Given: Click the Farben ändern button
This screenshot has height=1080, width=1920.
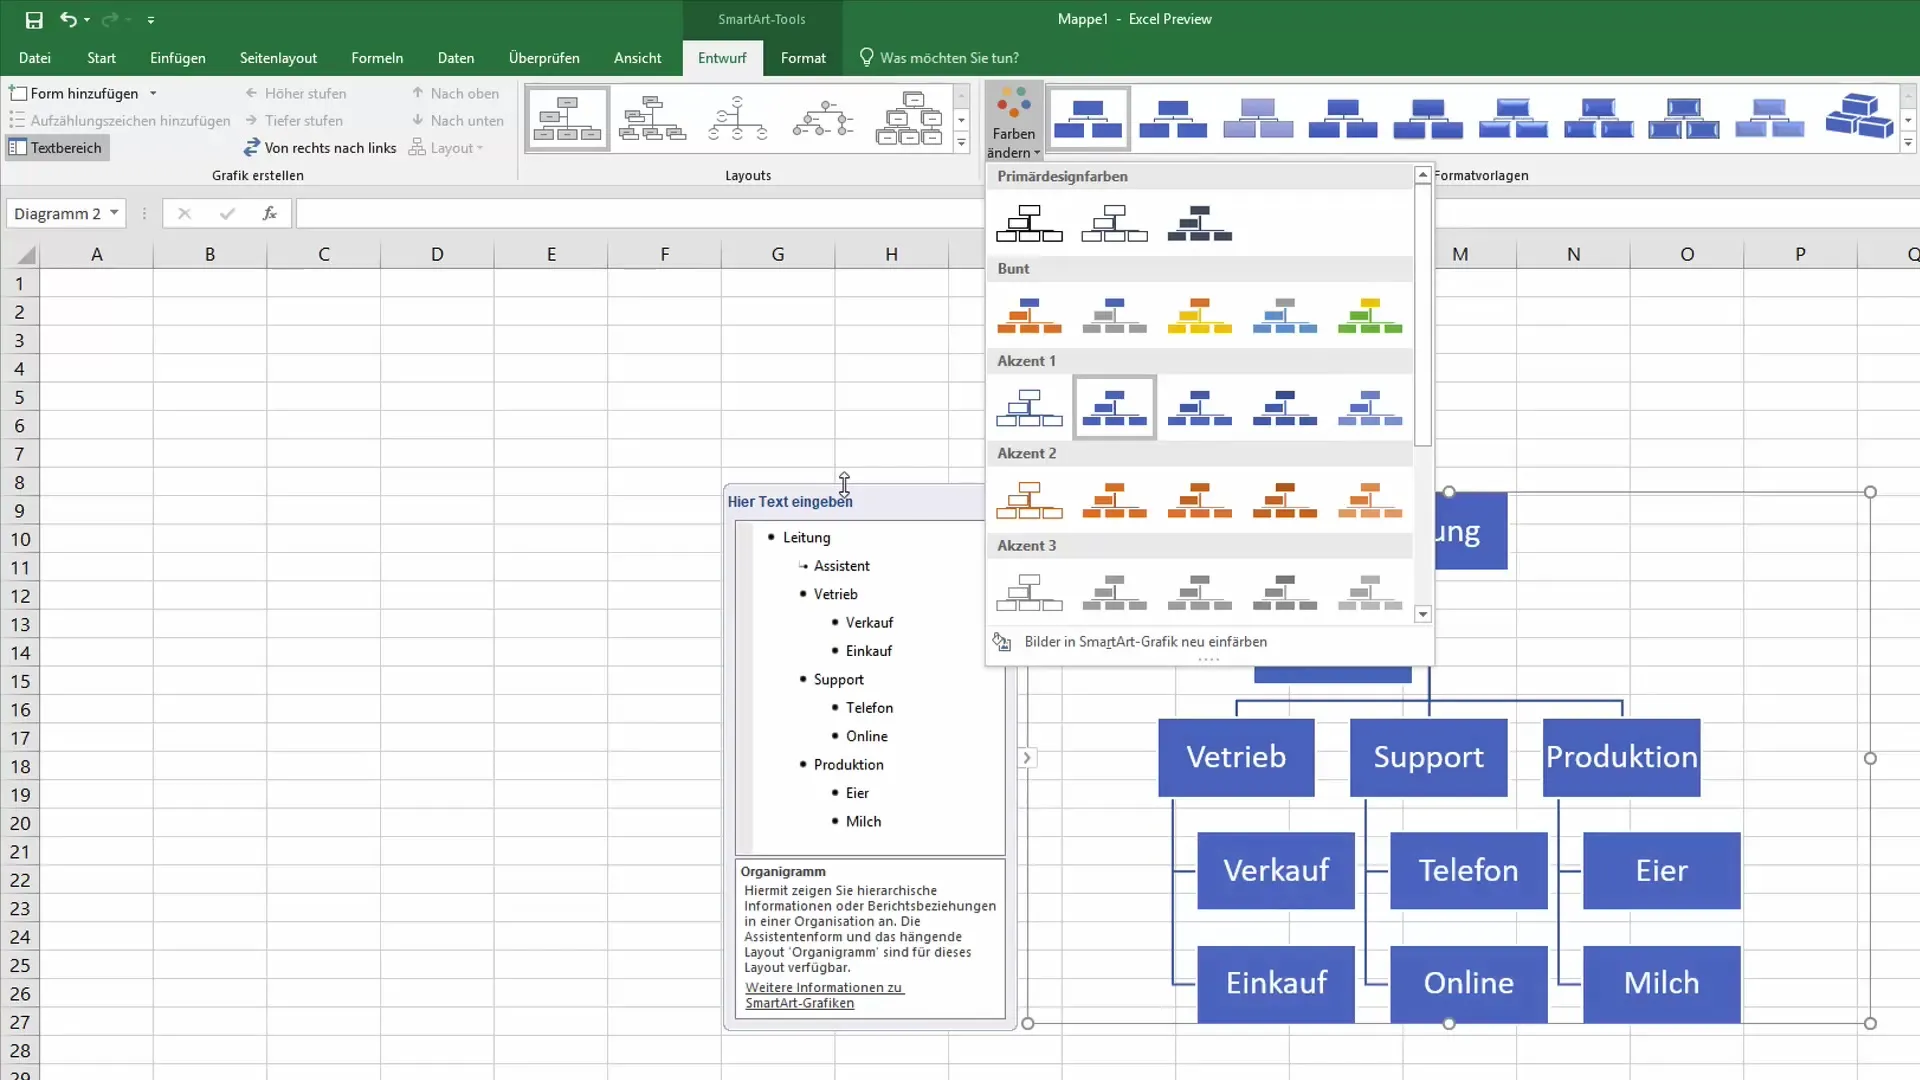Looking at the screenshot, I should click(x=1014, y=123).
